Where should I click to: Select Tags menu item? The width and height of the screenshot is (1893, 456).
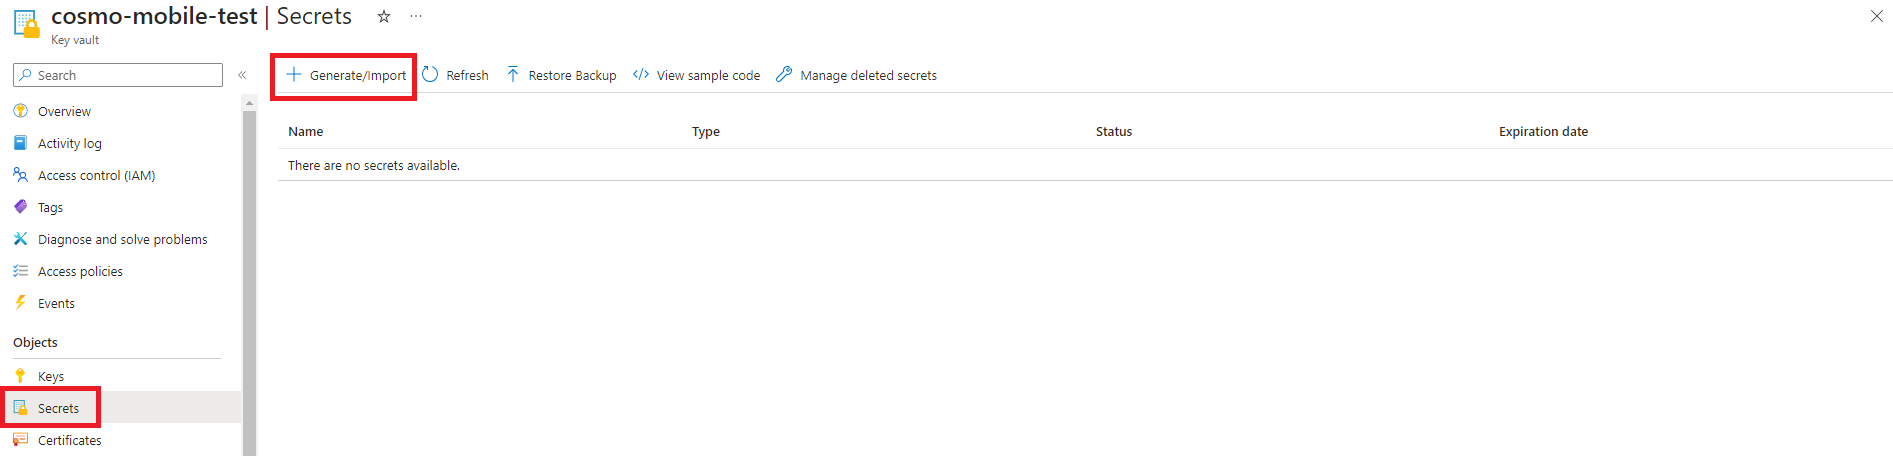coord(50,208)
